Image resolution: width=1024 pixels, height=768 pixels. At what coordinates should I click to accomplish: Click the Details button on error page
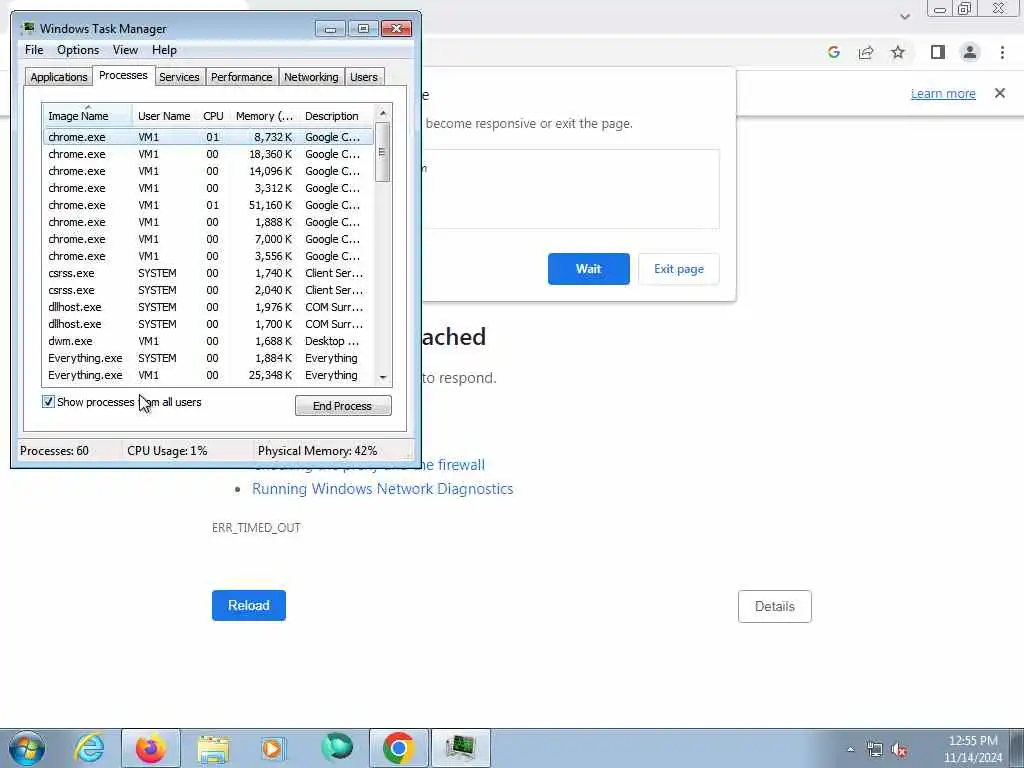tap(775, 606)
